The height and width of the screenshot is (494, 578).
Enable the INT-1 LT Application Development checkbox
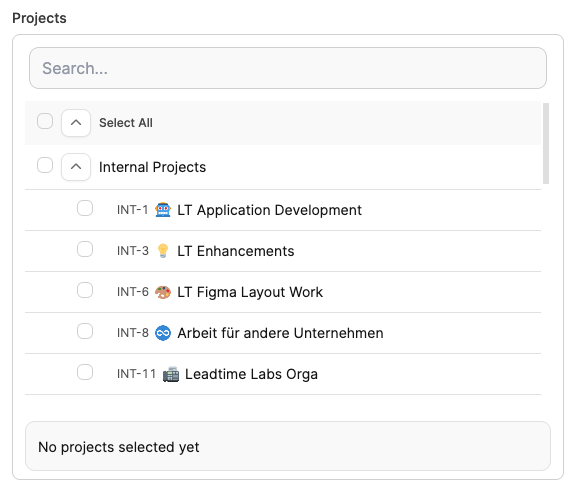(x=85, y=208)
